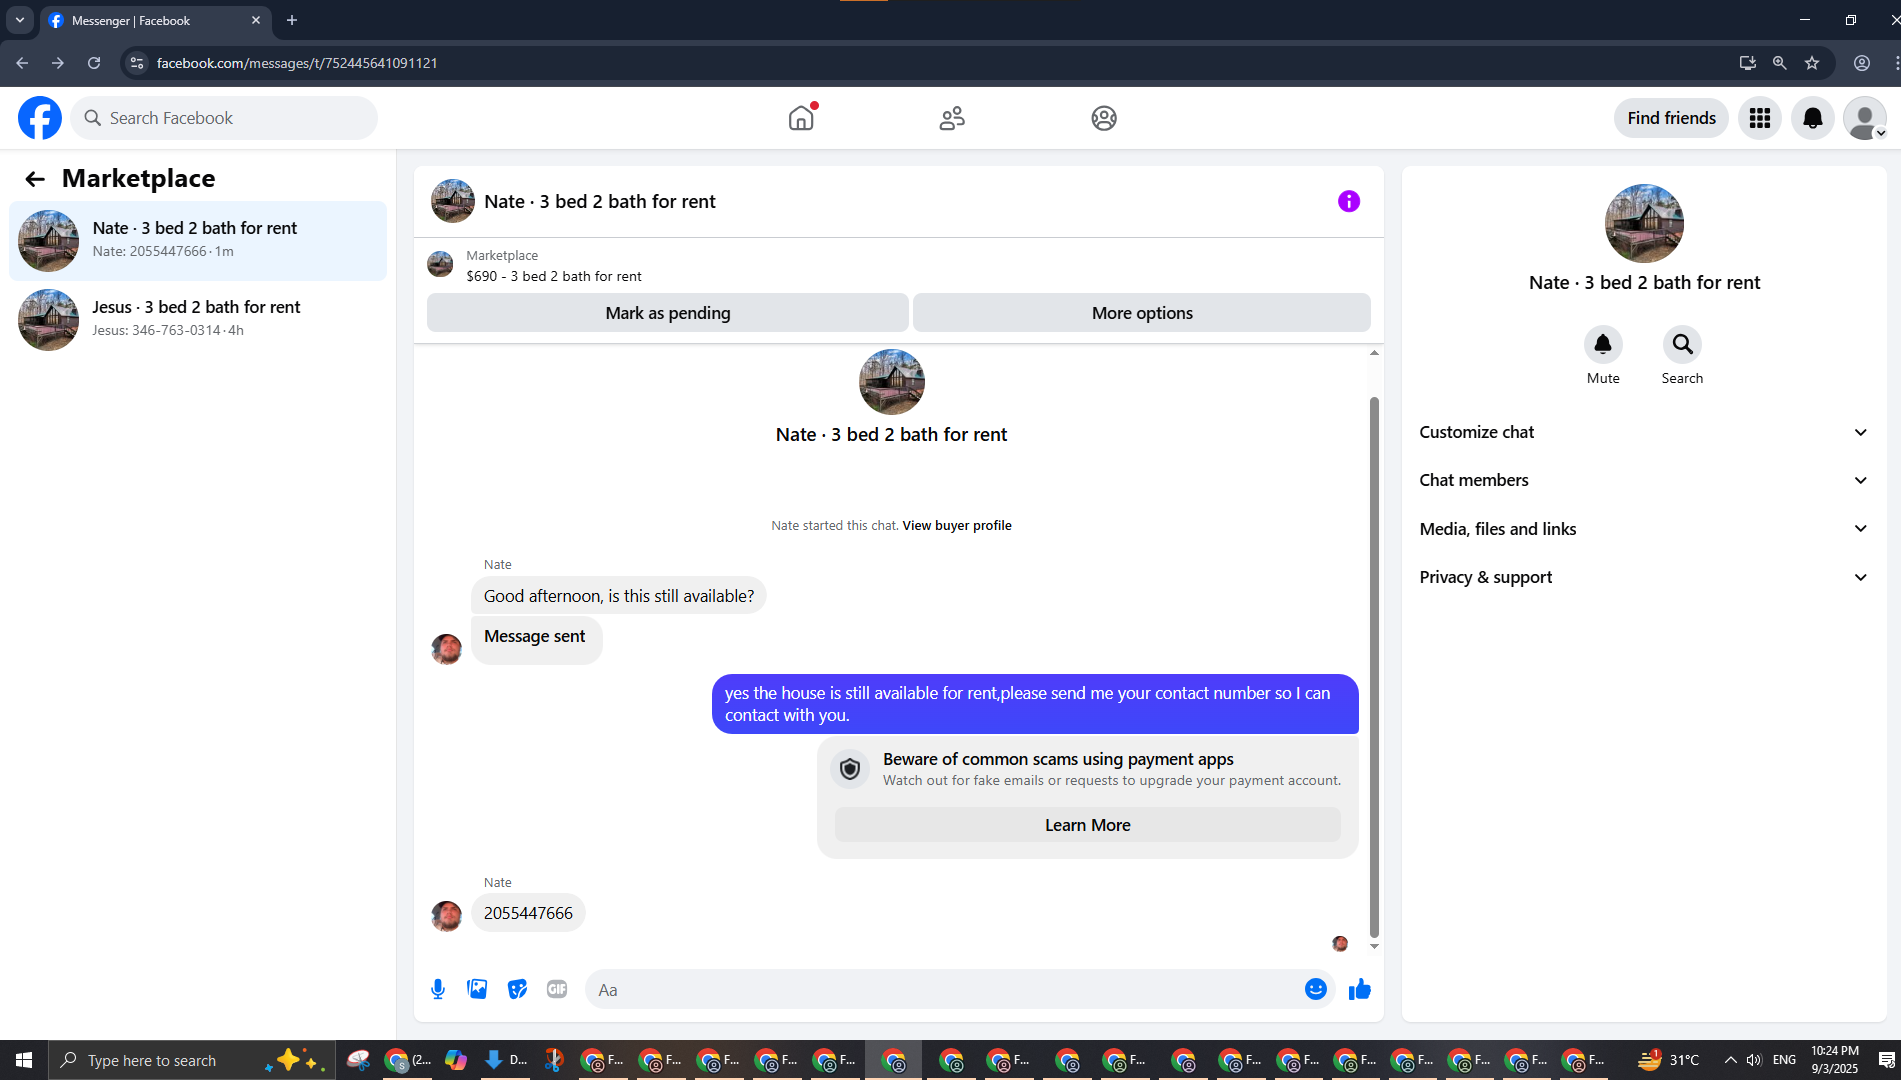Screen dimensions: 1901x1080
Task: Send a voice clip with the microphone icon
Action: point(438,989)
